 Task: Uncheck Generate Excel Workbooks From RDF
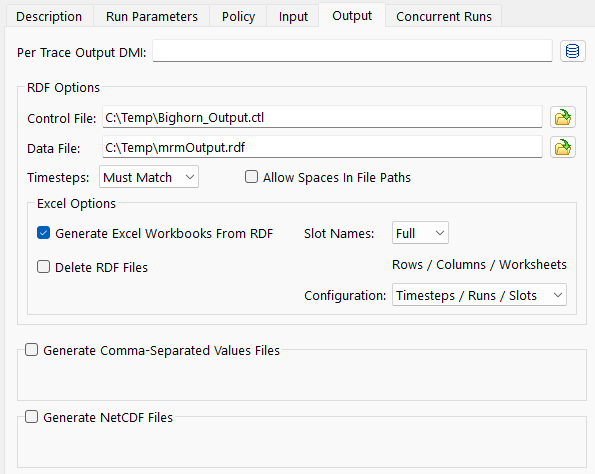click(x=43, y=233)
